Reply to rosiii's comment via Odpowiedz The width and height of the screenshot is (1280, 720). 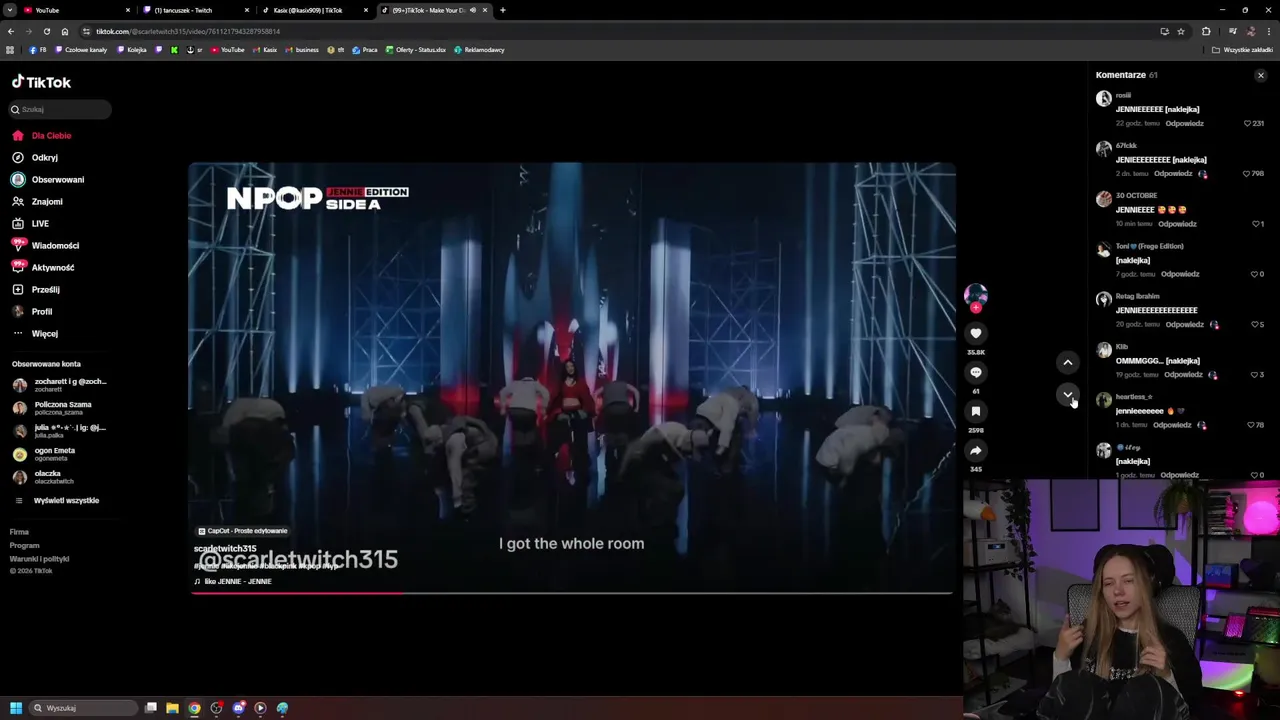coord(1185,123)
